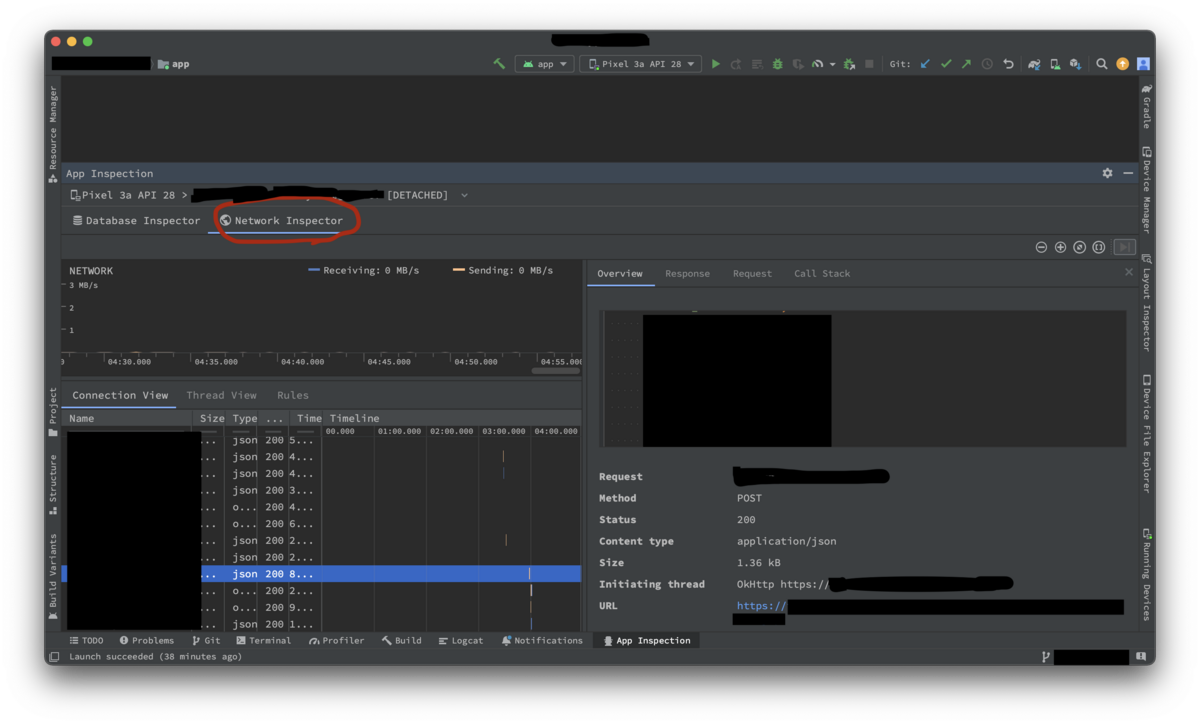Open the Logcat tool window

pos(460,641)
